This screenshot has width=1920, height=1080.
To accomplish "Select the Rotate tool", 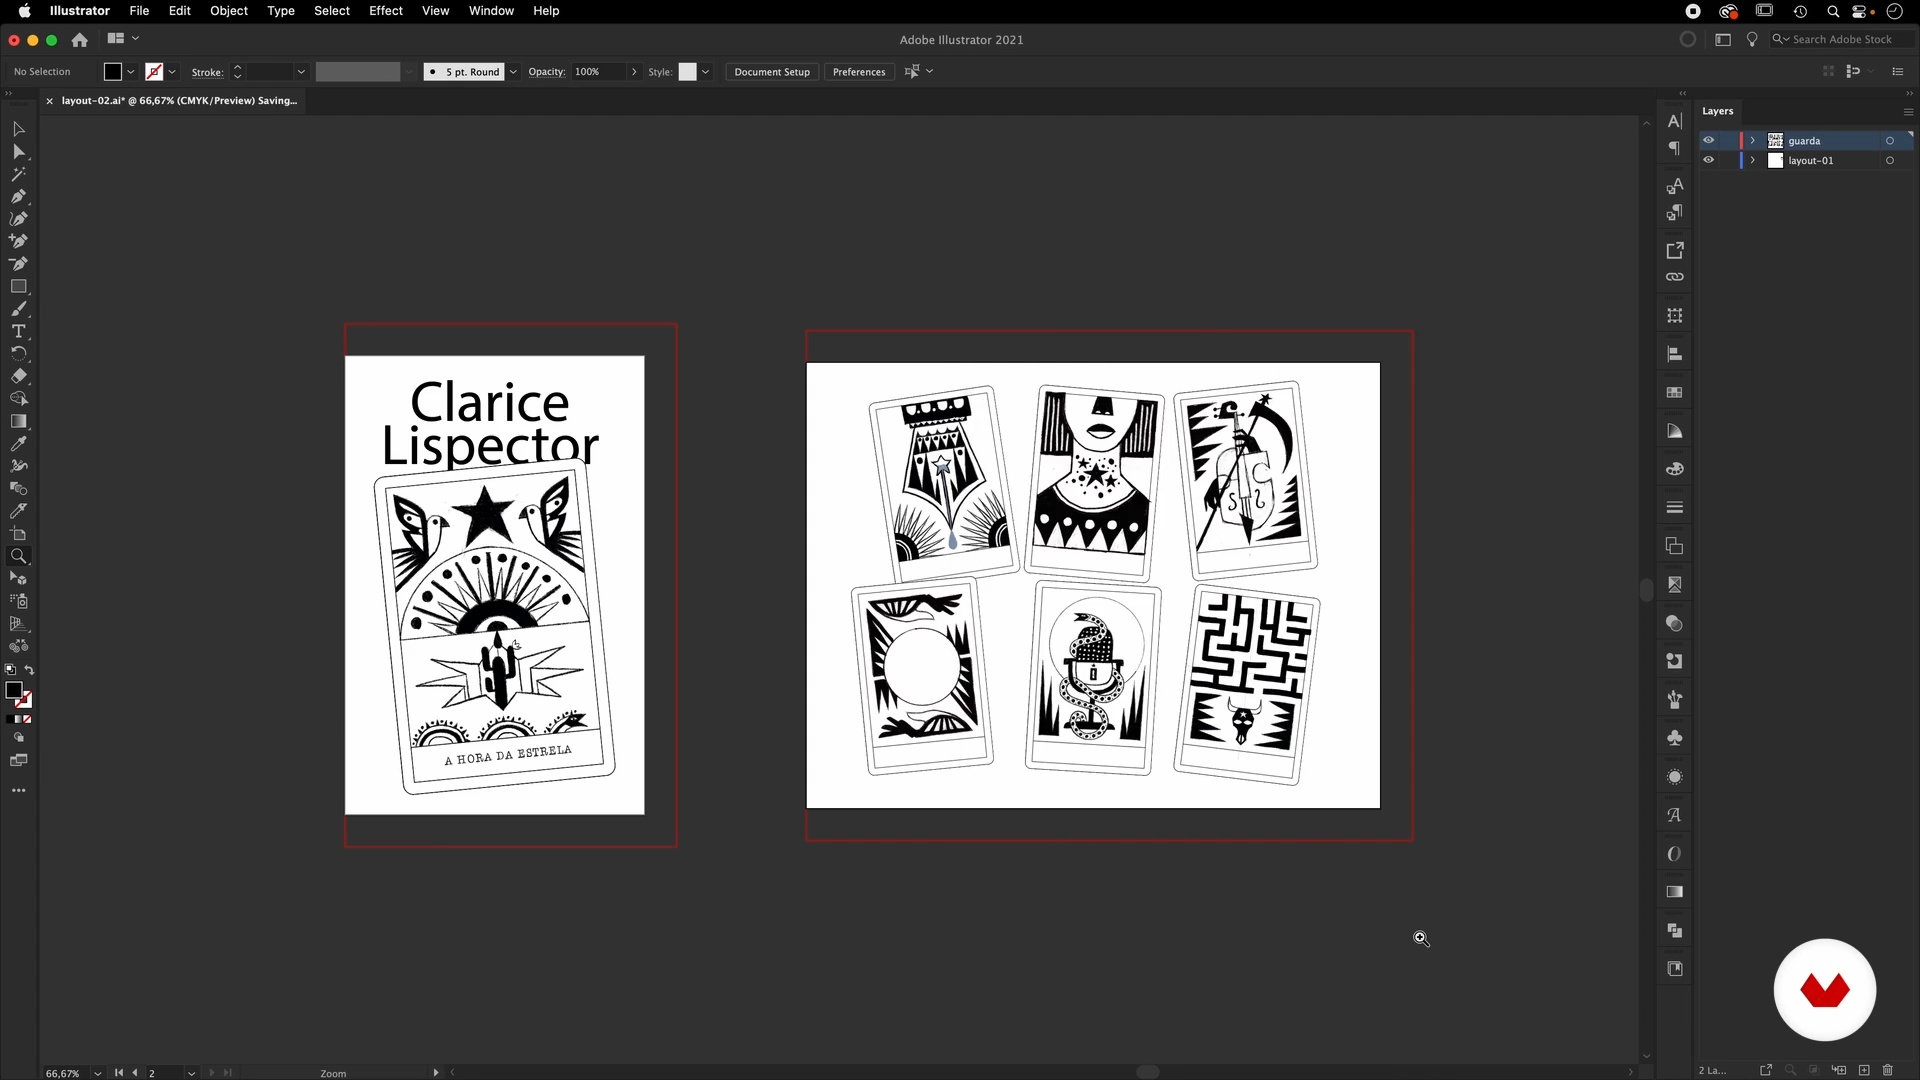I will (18, 354).
